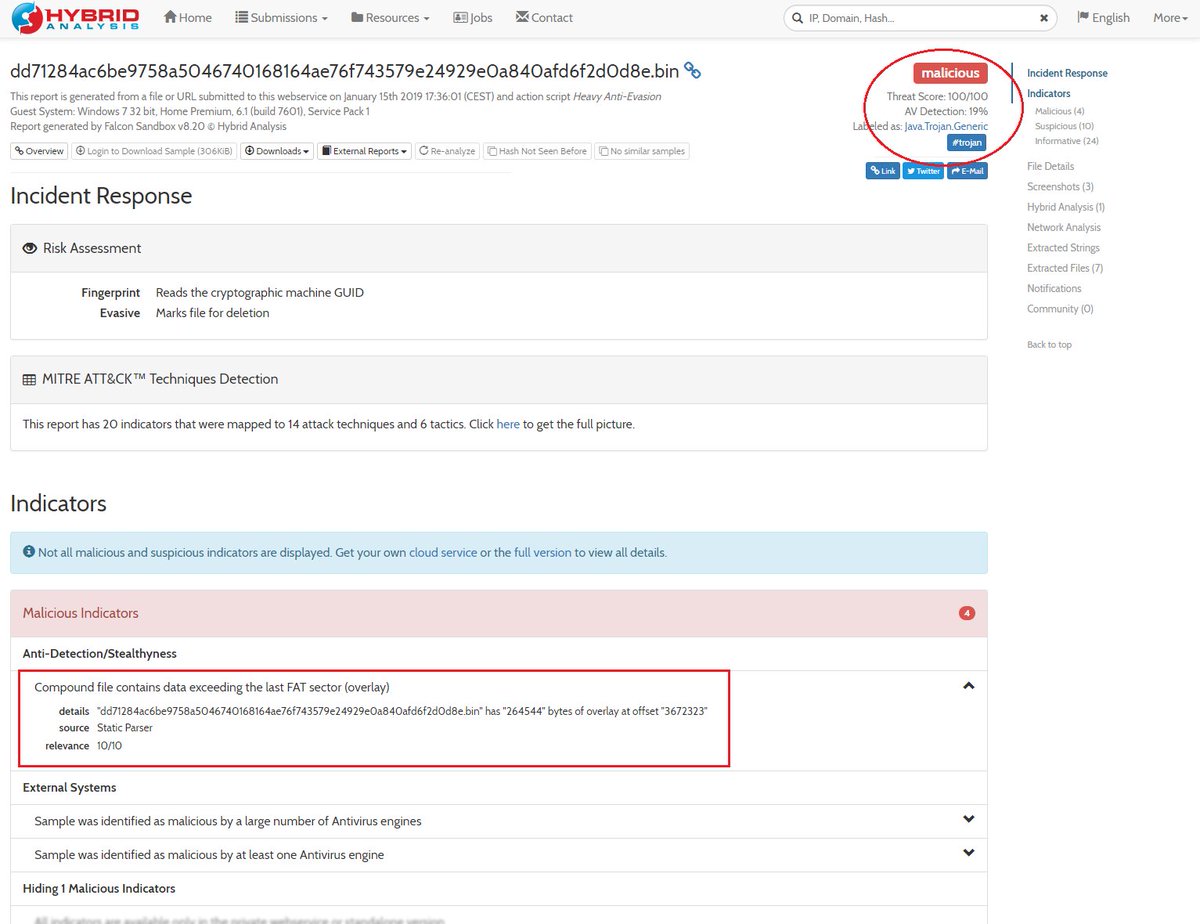Clear the search field with the X icon
Screen dimensions: 1200x924
[1044, 18]
